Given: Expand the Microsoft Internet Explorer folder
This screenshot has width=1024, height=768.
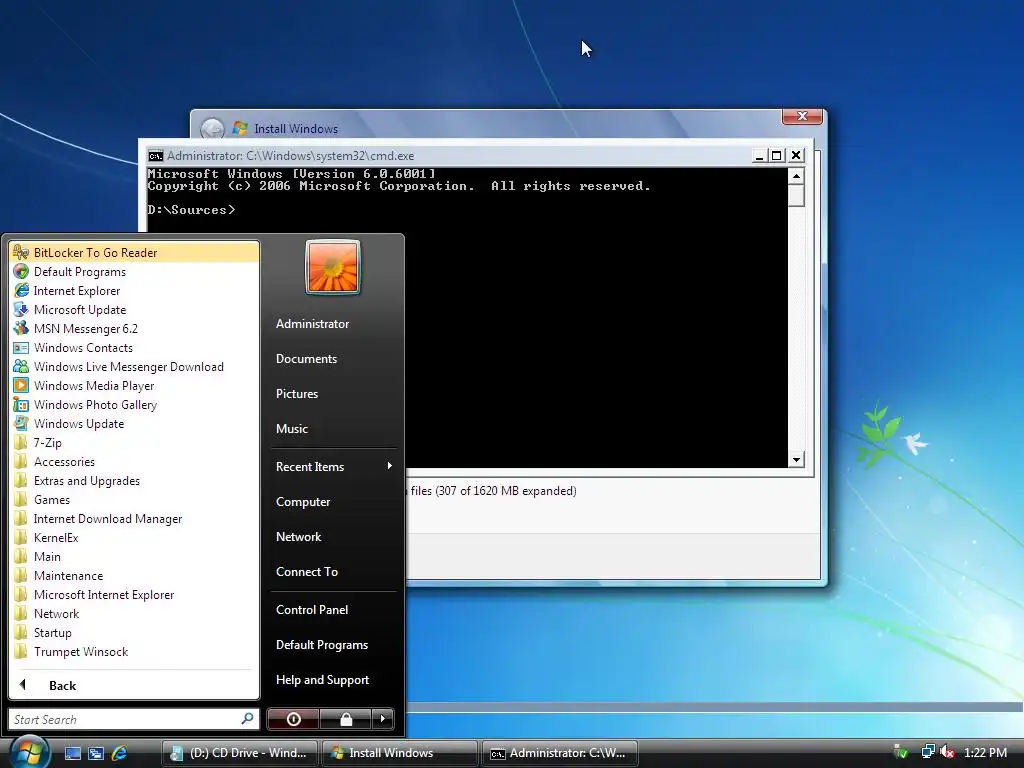Looking at the screenshot, I should click(x=134, y=594).
